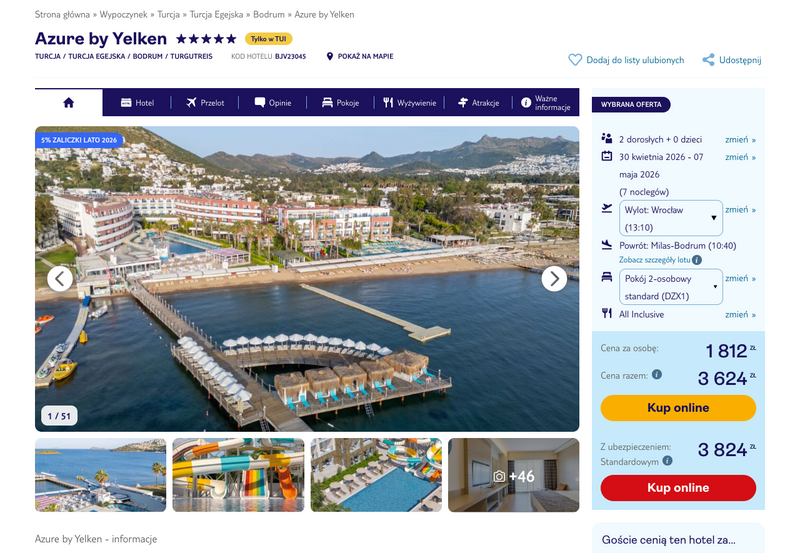Click the map pin icon beside Pokaż na mapie
Screen dimensions: 800x553
[x=330, y=56]
